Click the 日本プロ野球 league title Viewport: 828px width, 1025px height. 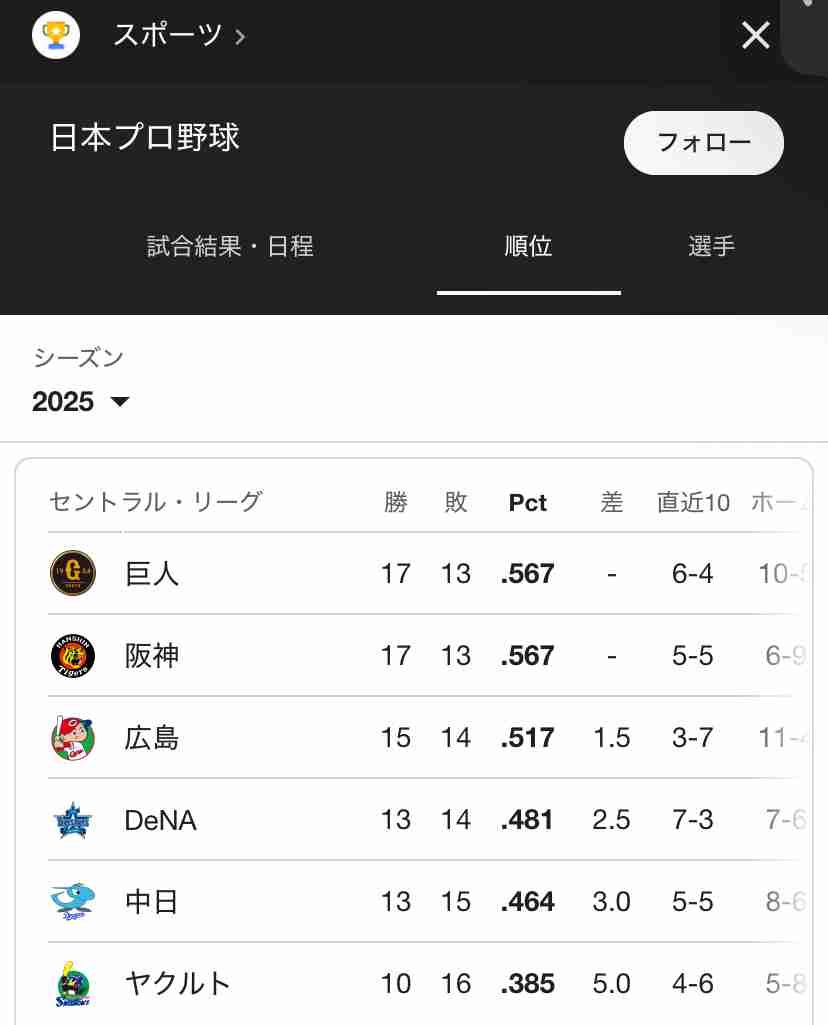(x=145, y=138)
